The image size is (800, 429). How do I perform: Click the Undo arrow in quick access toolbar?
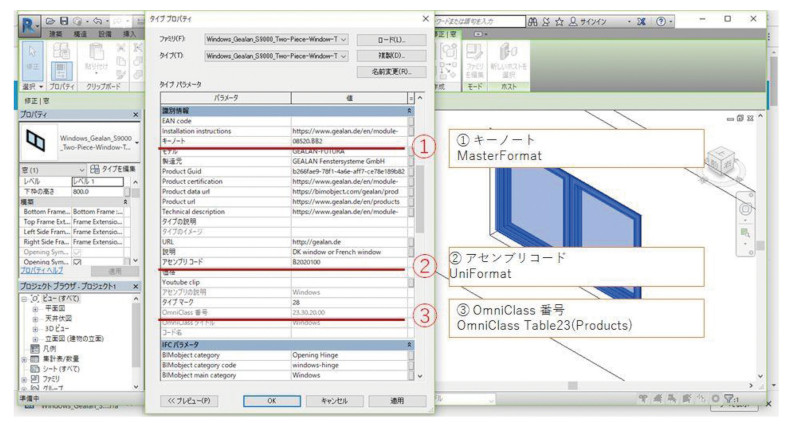pyautogui.click(x=97, y=21)
